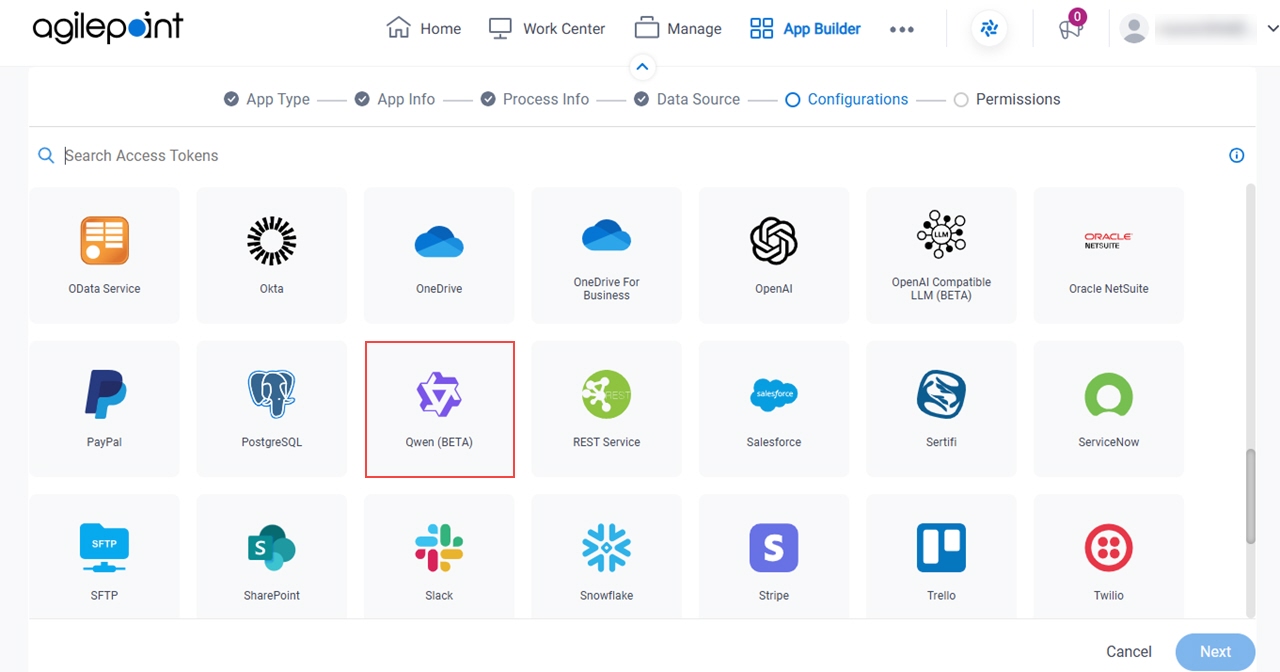Choose the Snowflake access token

(x=607, y=556)
